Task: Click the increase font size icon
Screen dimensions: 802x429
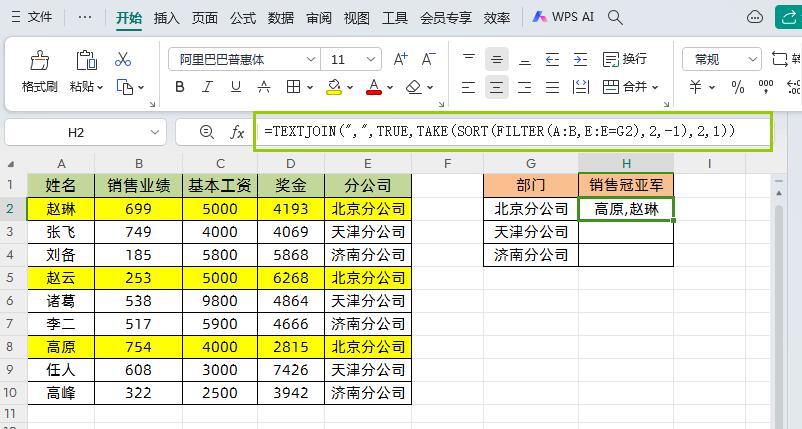Action: 400,59
